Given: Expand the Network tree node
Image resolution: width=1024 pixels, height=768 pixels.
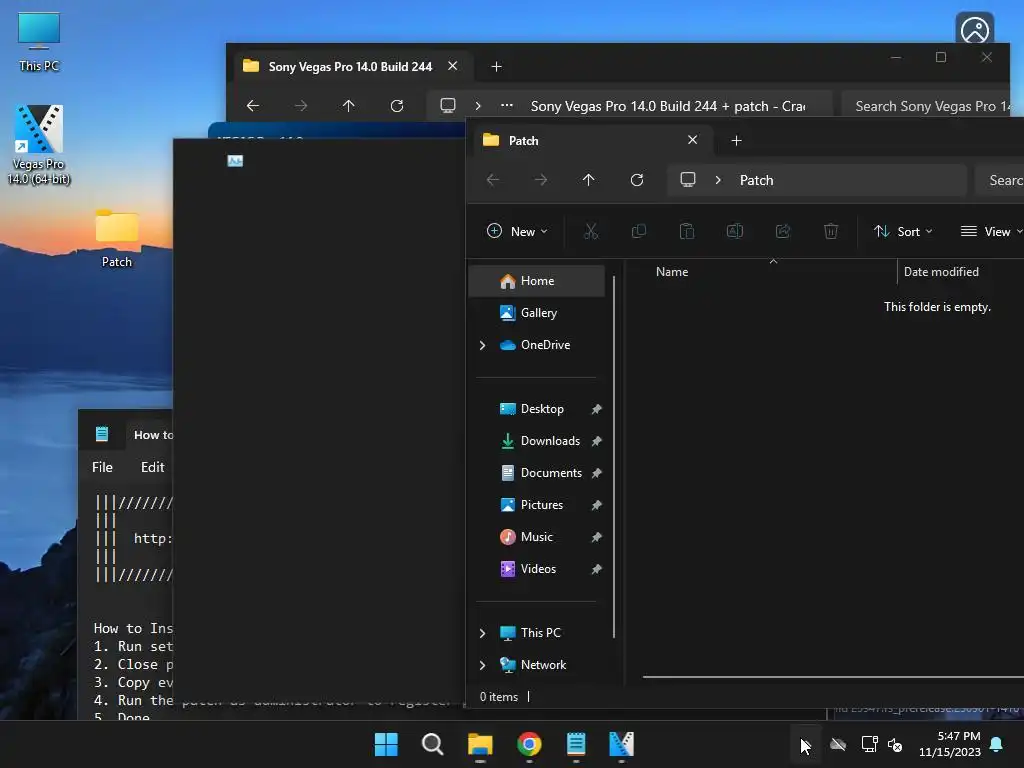Looking at the screenshot, I should tap(483, 665).
